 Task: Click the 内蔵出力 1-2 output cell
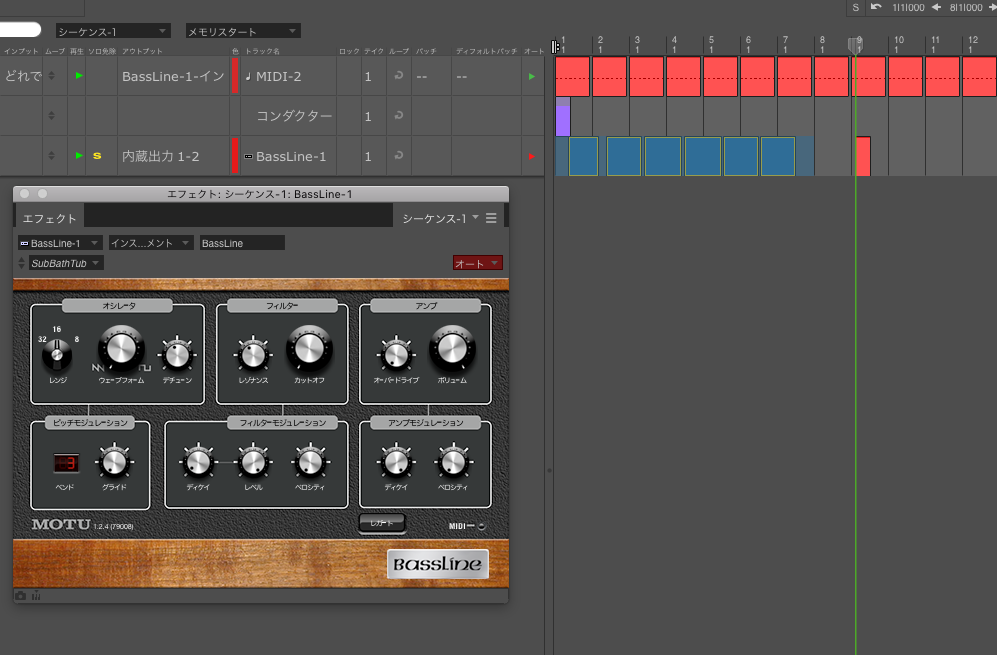pyautogui.click(x=173, y=156)
